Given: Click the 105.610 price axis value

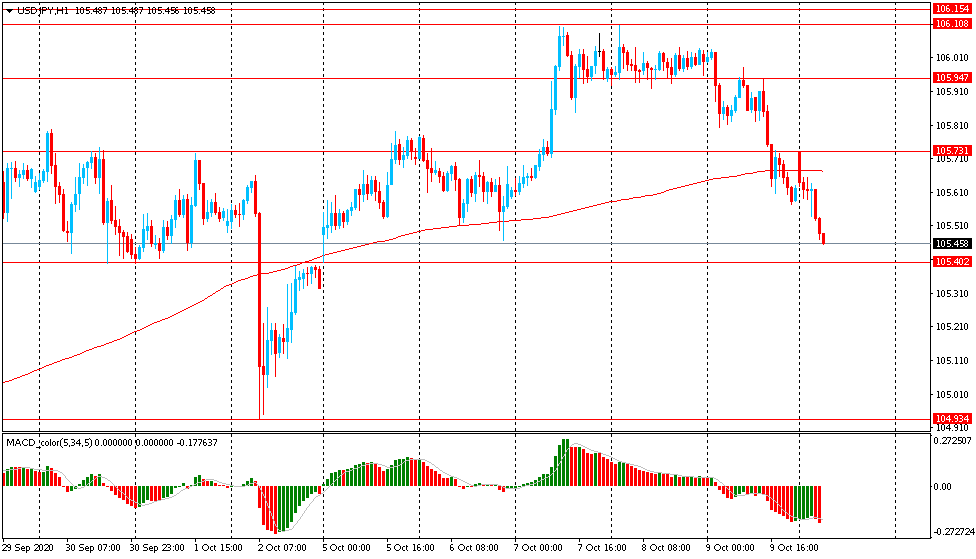Looking at the screenshot, I should coord(952,193).
